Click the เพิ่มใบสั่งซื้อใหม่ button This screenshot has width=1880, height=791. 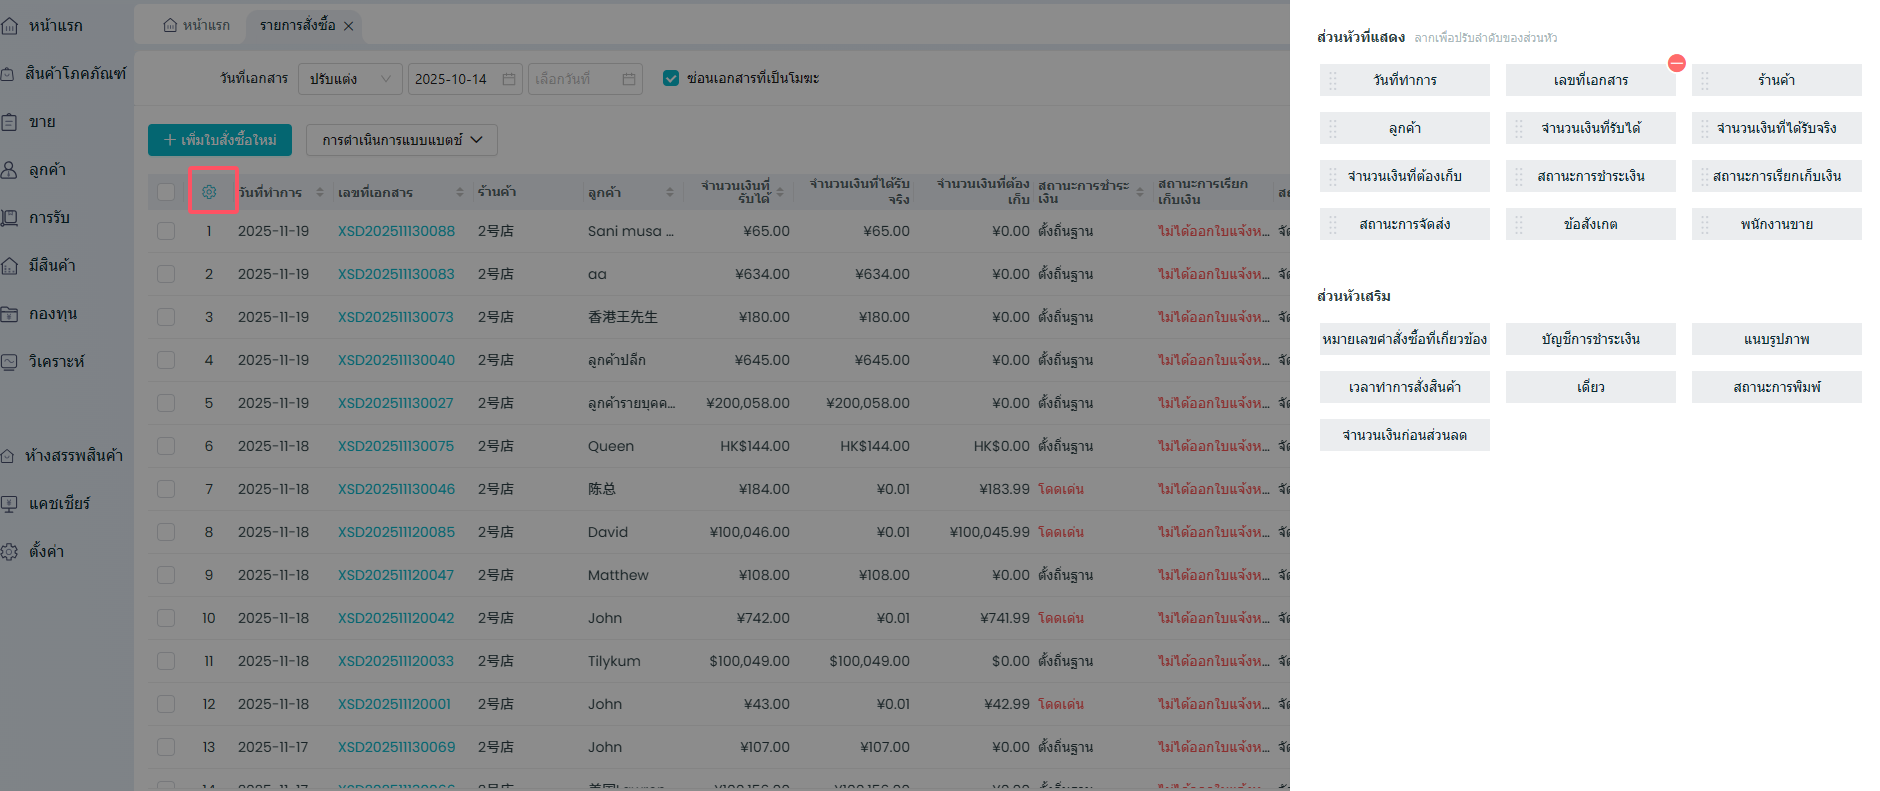(x=220, y=140)
